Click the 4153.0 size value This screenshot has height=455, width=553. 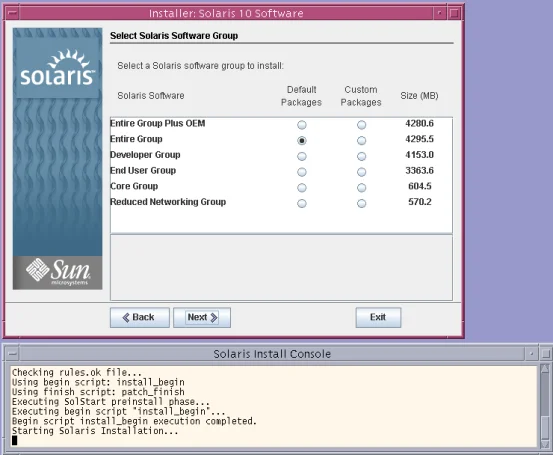[419, 155]
